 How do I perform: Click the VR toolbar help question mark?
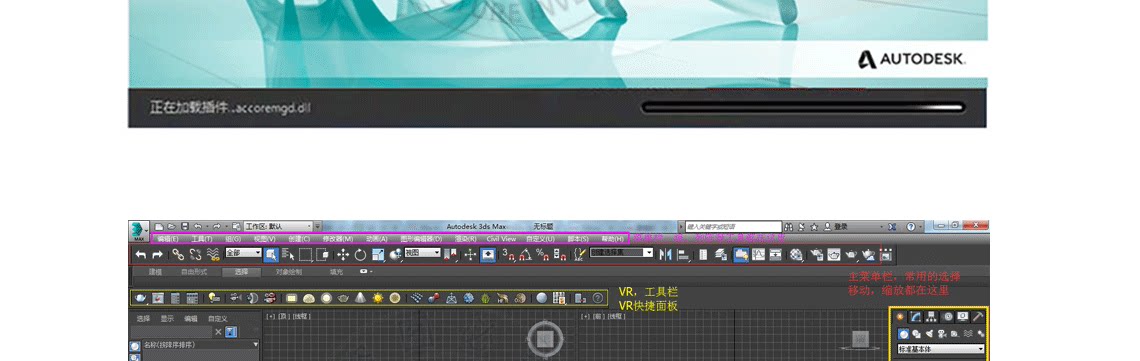pos(598,298)
